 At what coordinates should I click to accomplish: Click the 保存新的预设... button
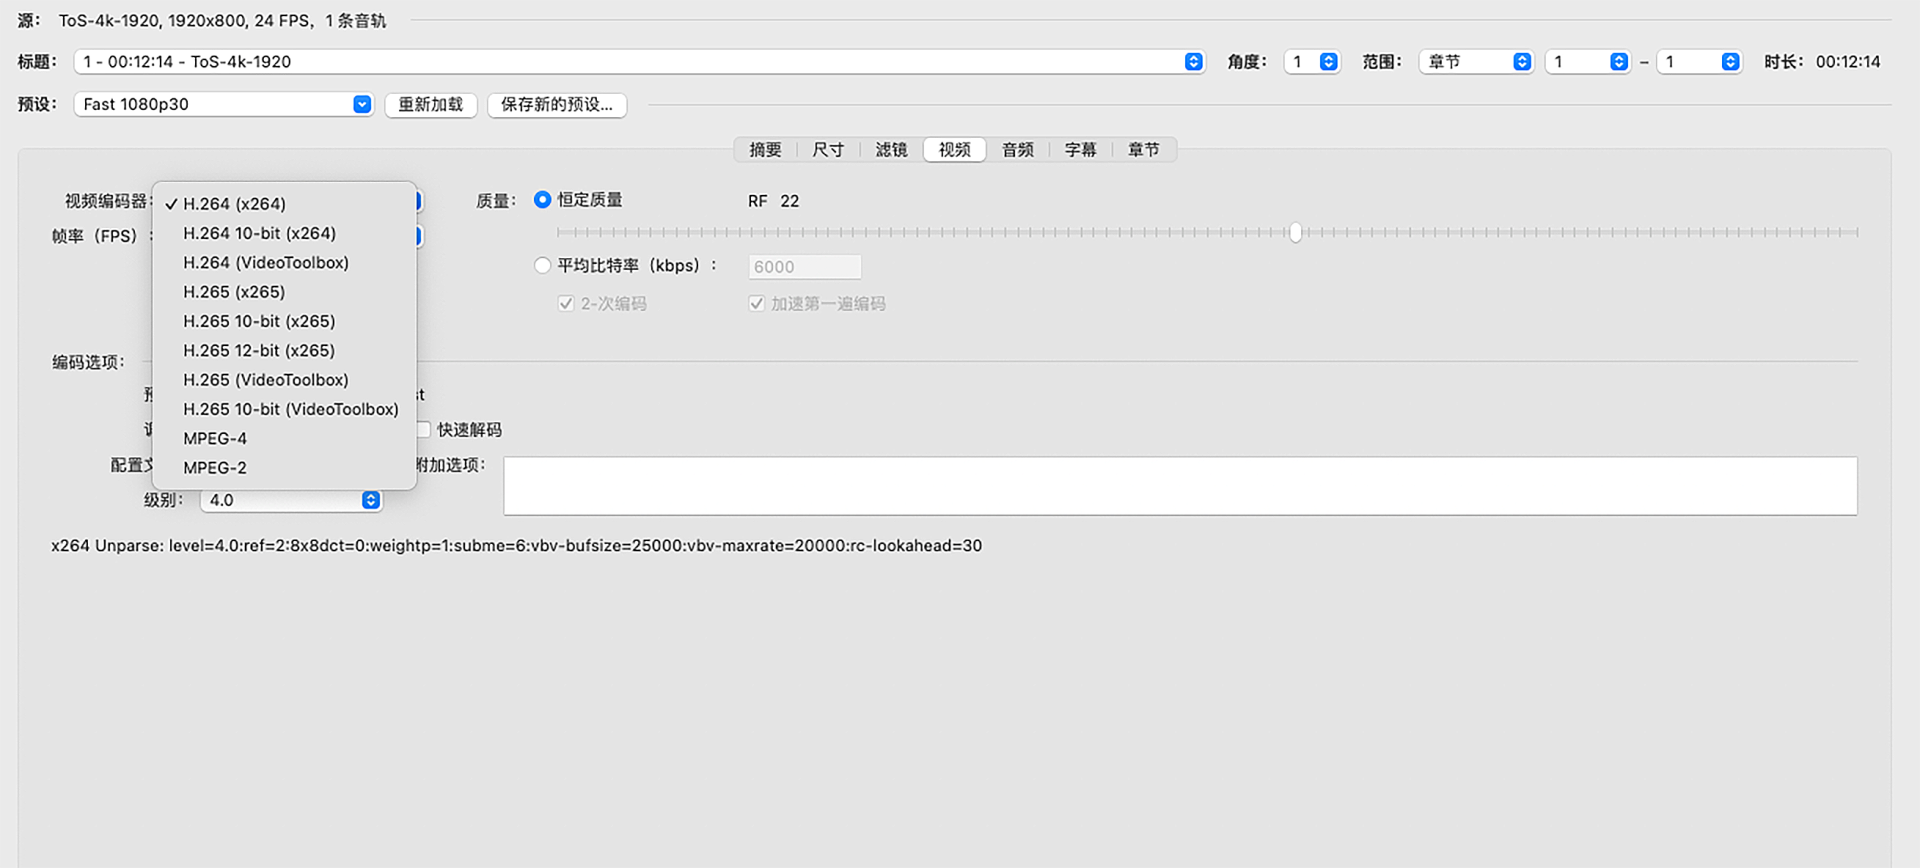pos(557,105)
